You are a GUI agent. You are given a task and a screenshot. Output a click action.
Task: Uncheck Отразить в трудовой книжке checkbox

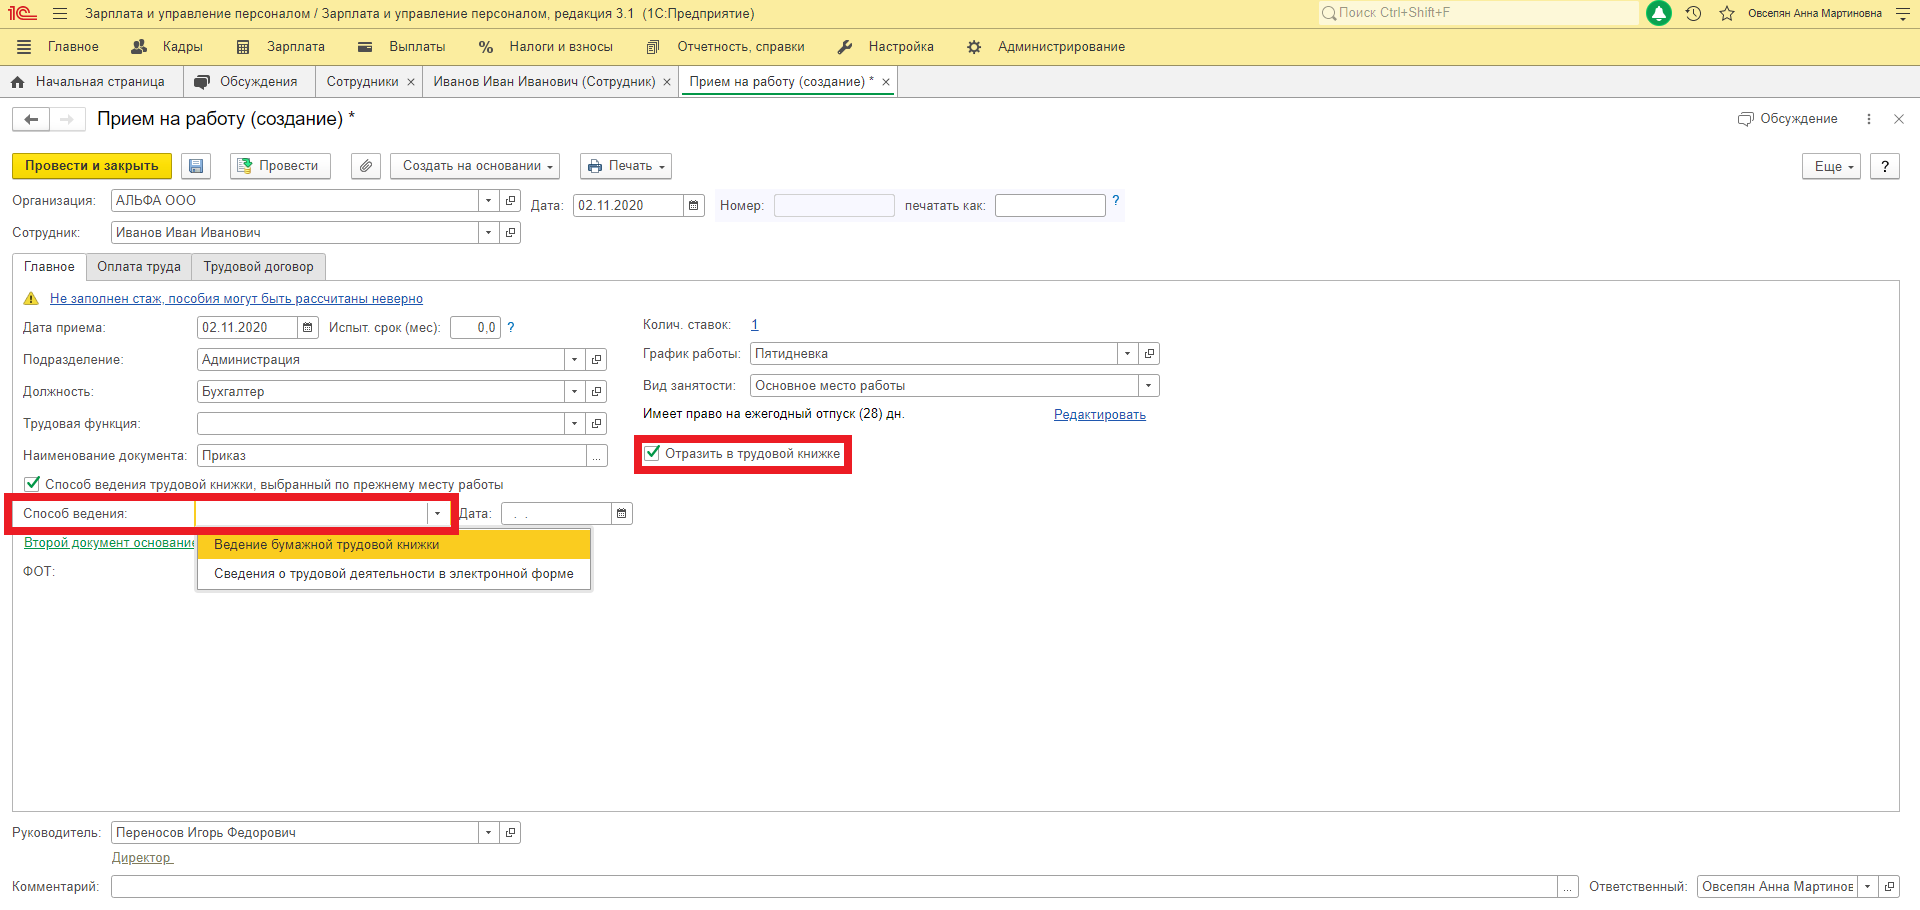653,453
